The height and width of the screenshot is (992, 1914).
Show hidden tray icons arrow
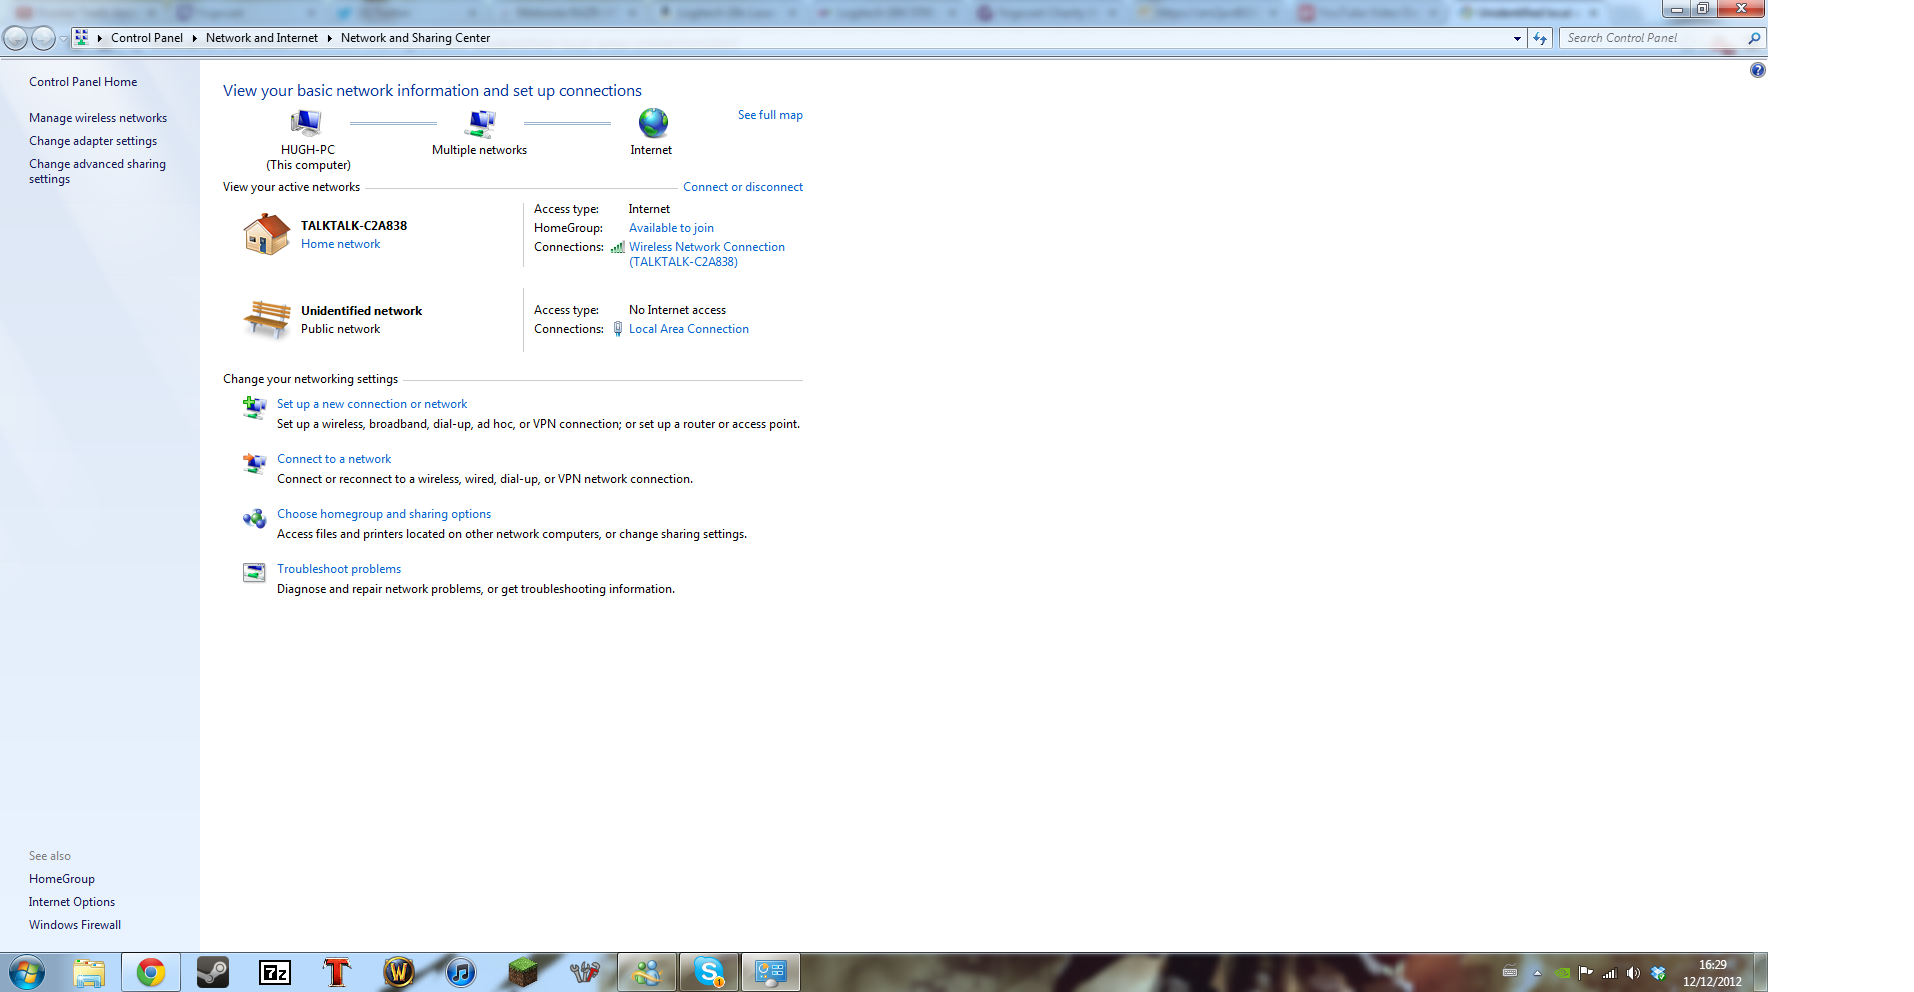pyautogui.click(x=1537, y=973)
